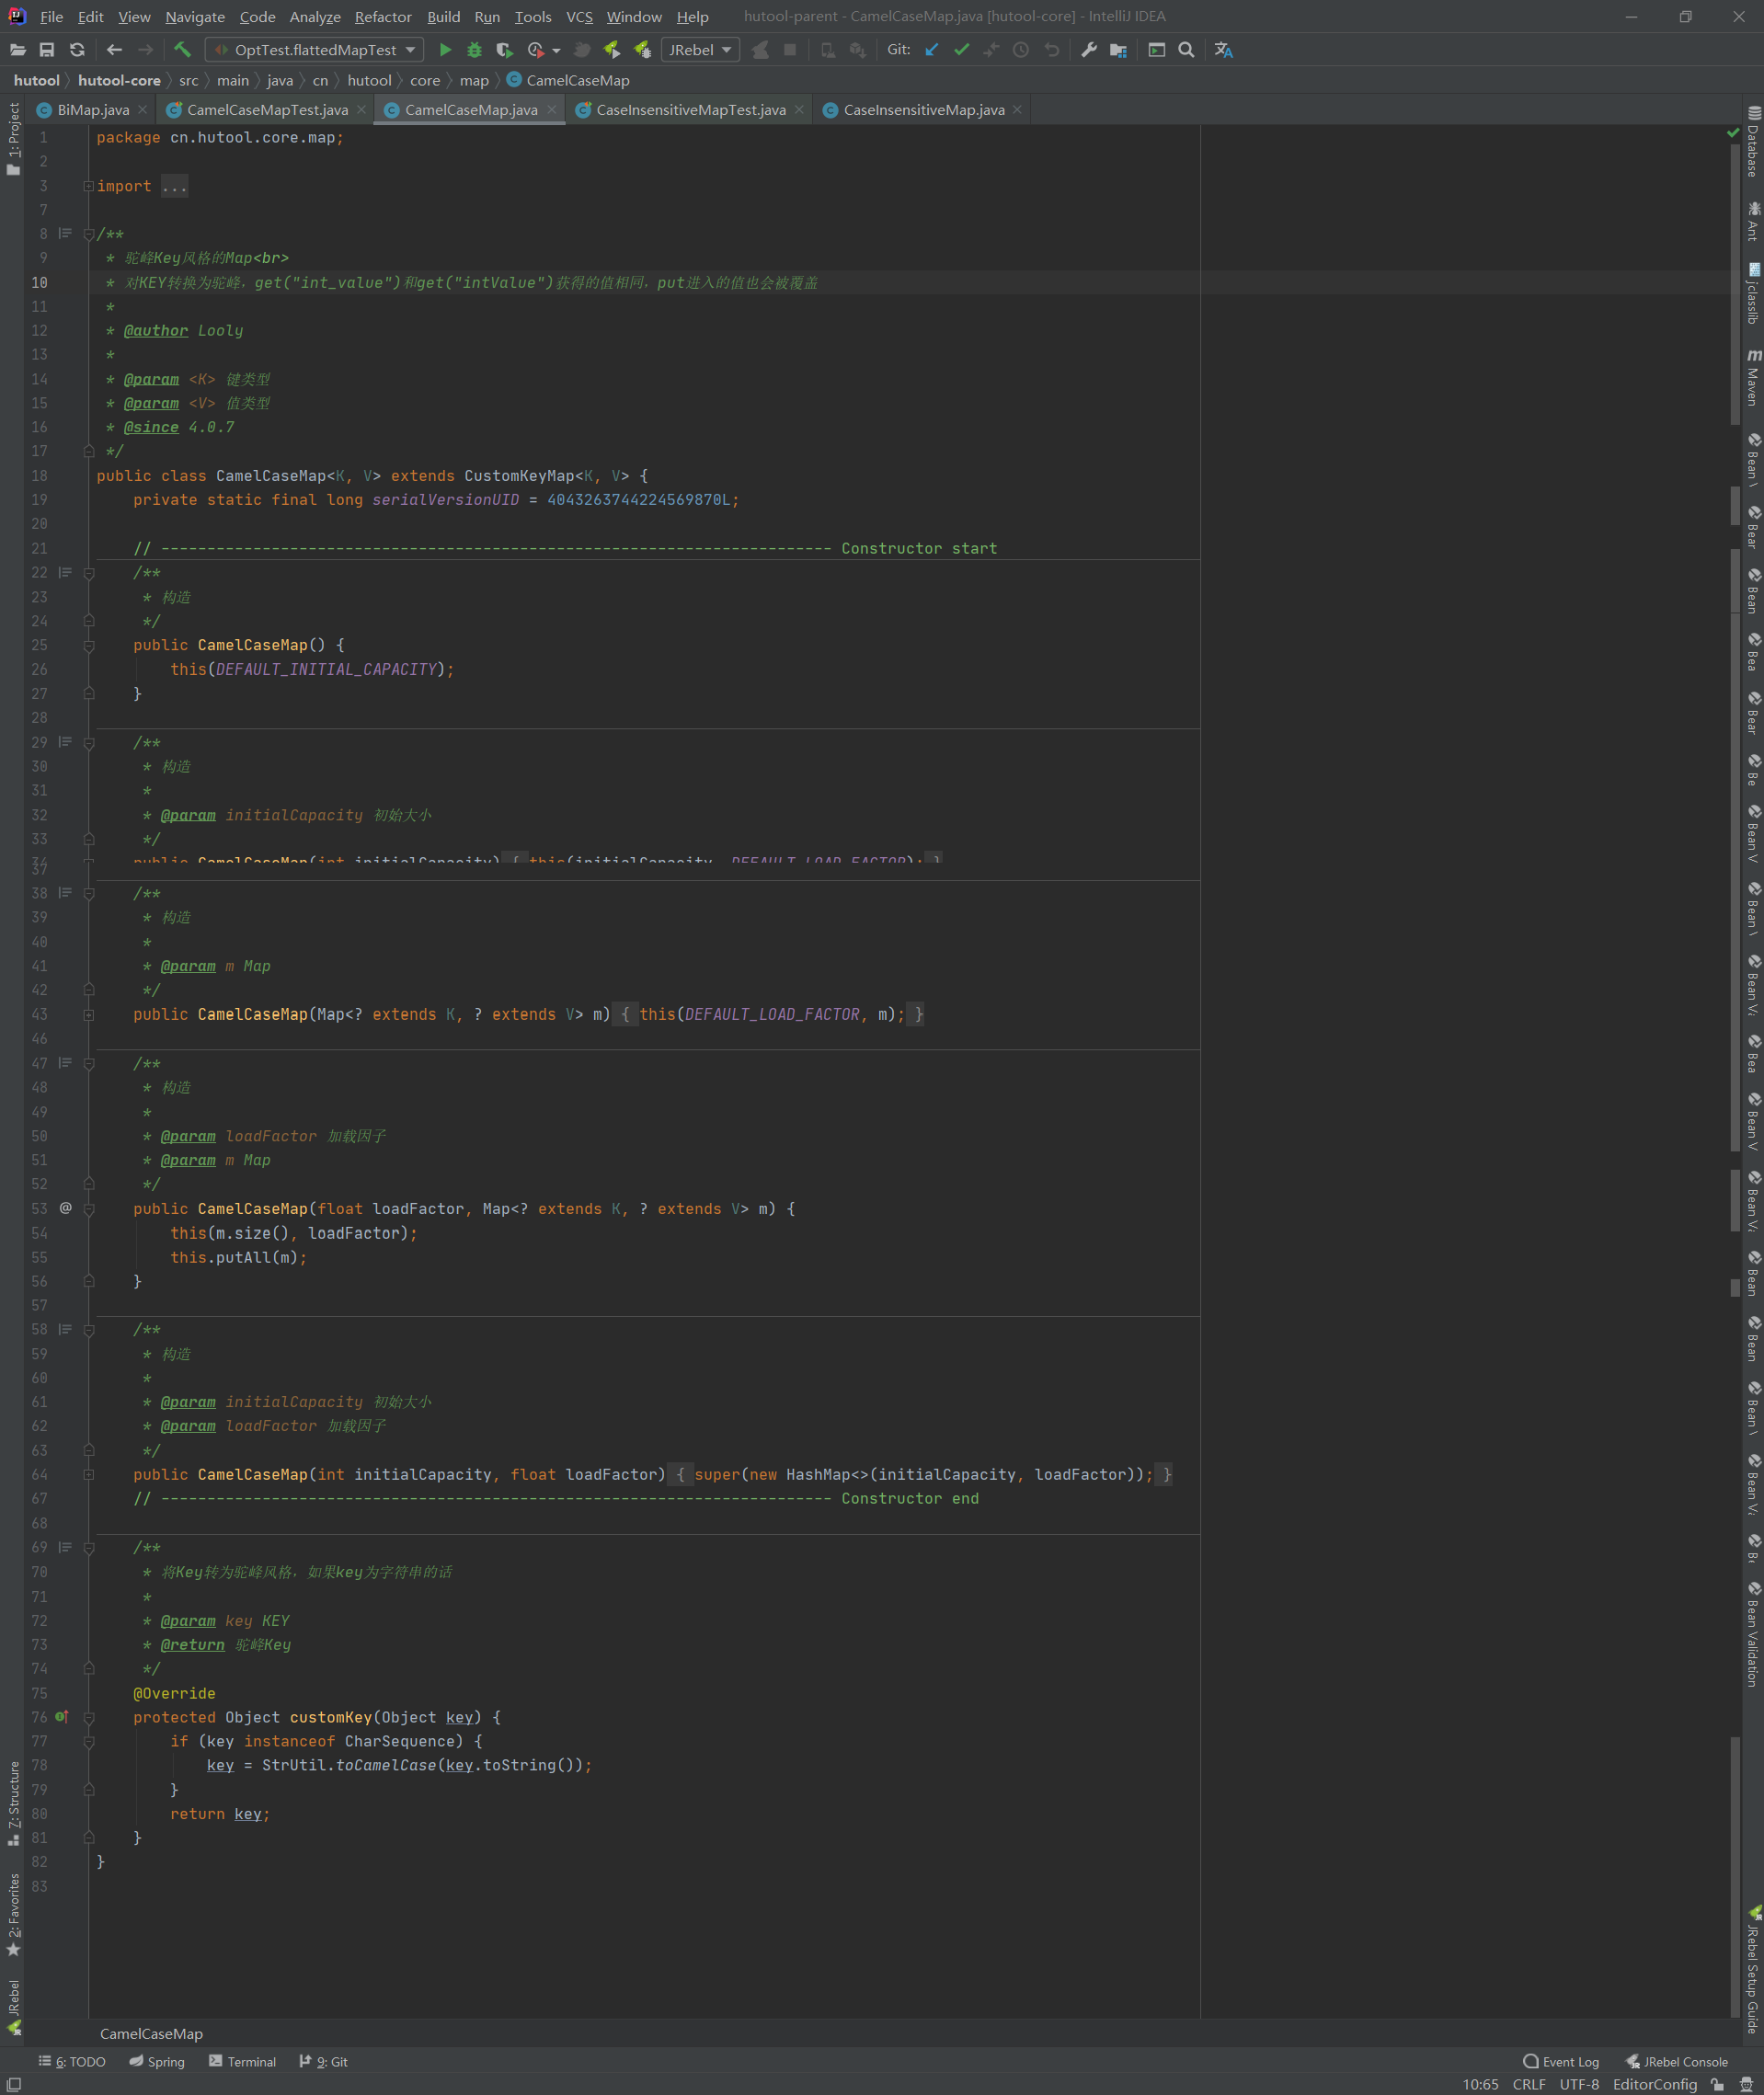
Task: Click Git commit green checkmark
Action: [961, 50]
